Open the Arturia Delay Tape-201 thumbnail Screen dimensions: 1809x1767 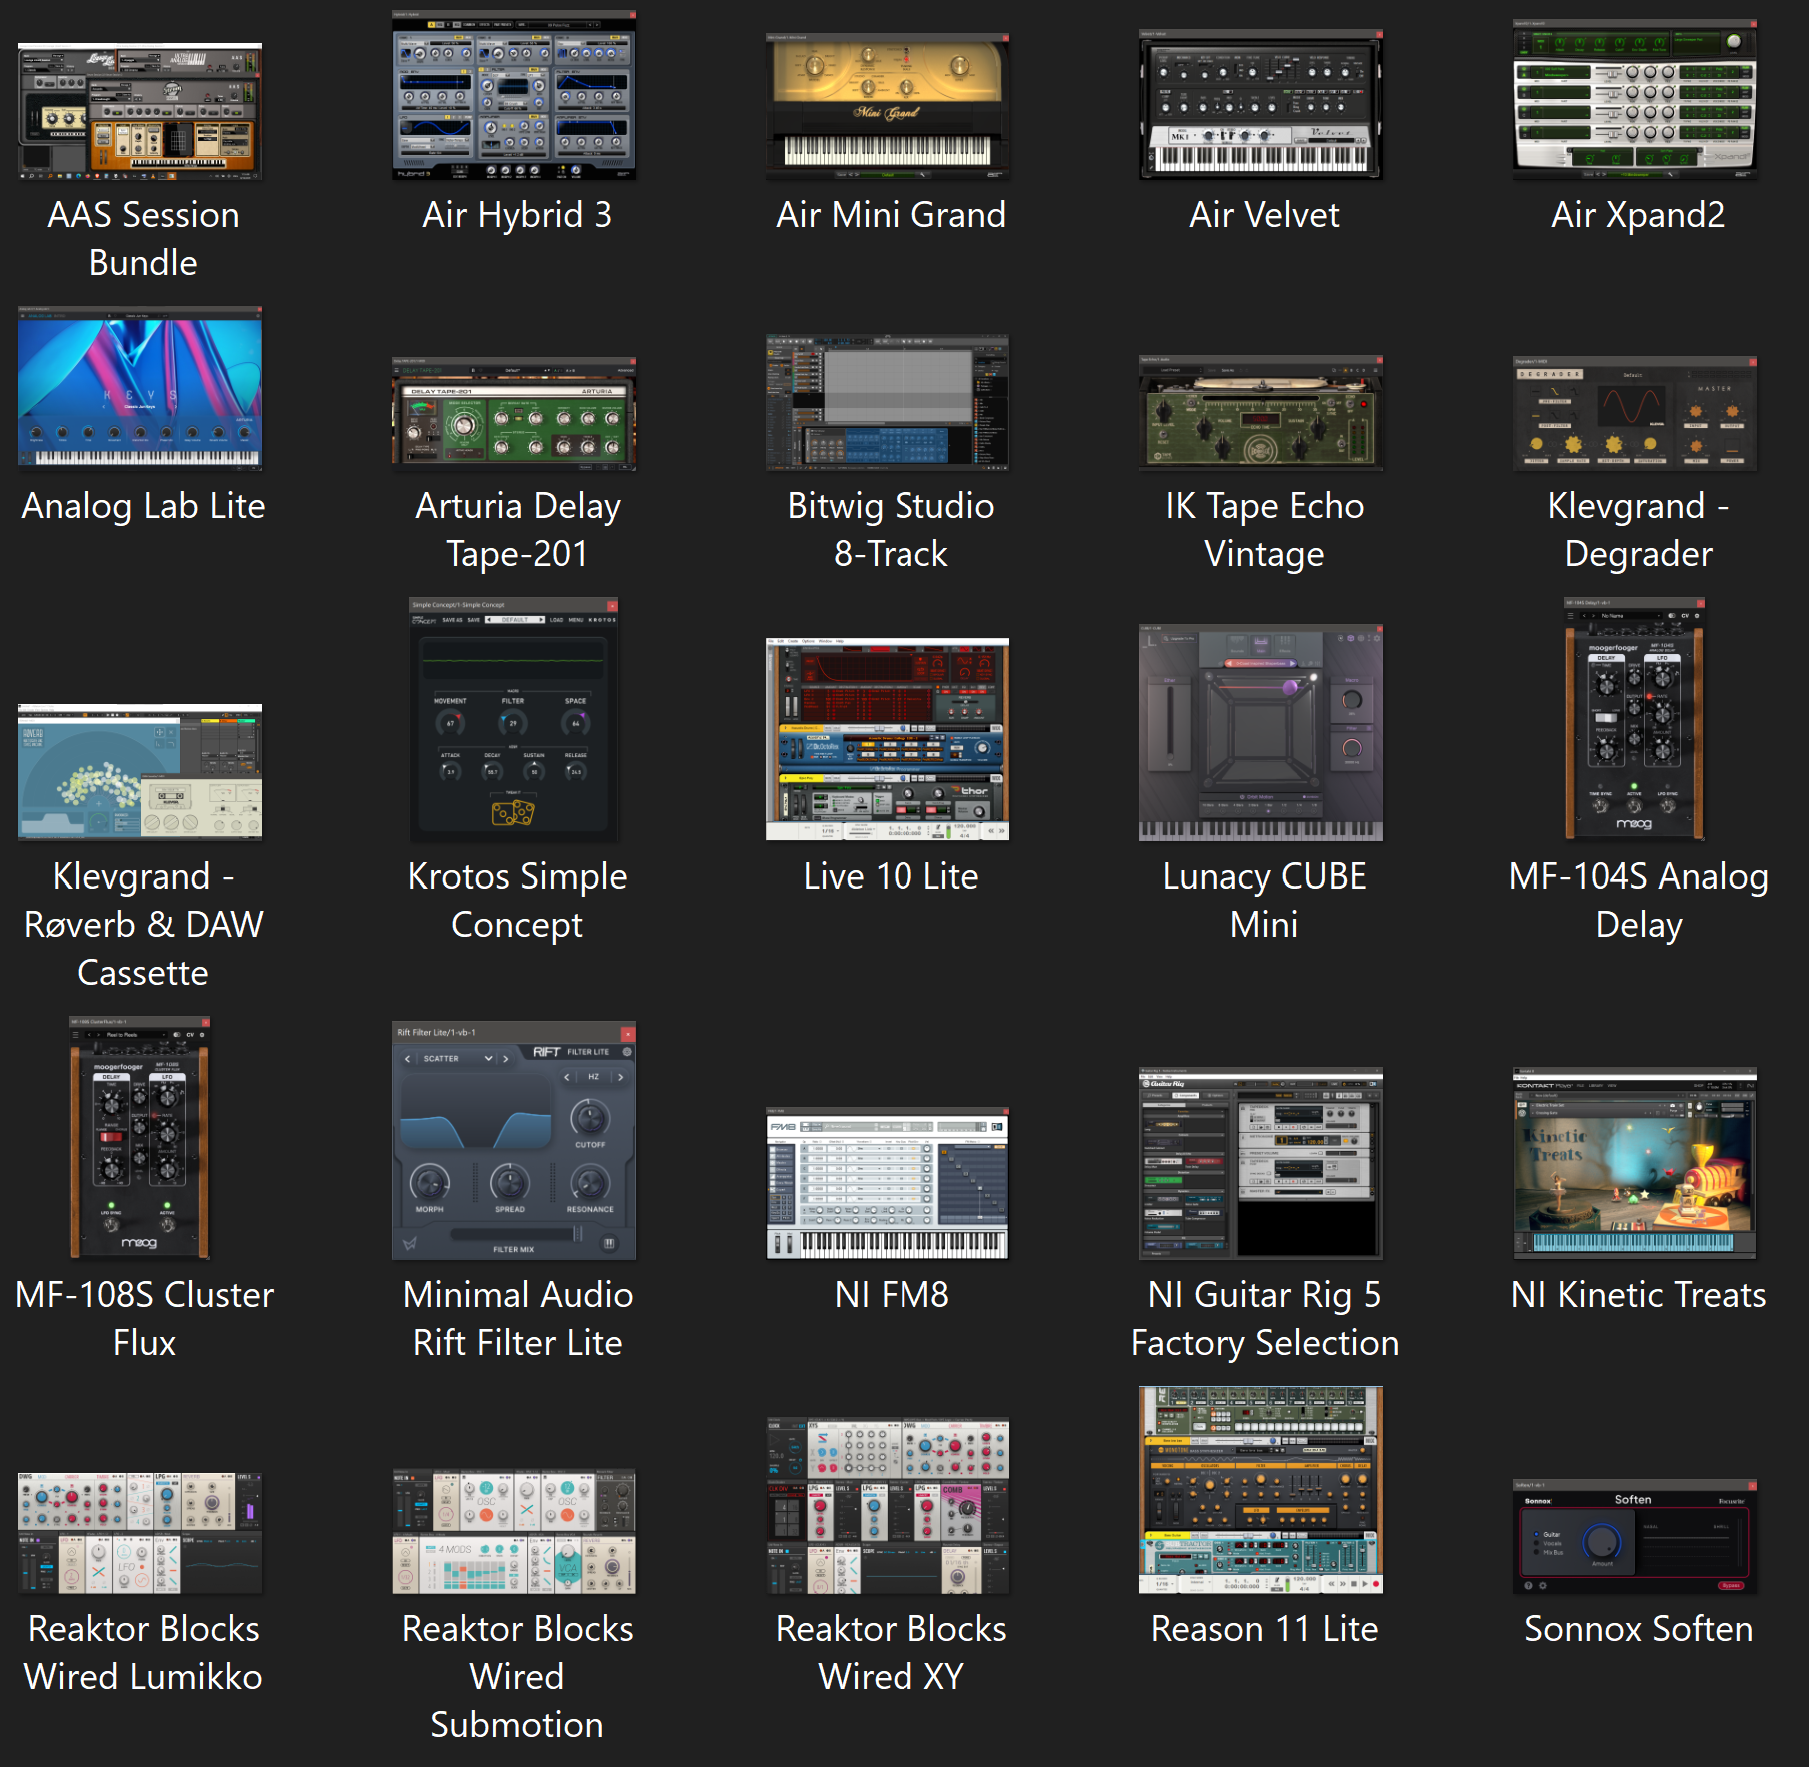(x=514, y=414)
